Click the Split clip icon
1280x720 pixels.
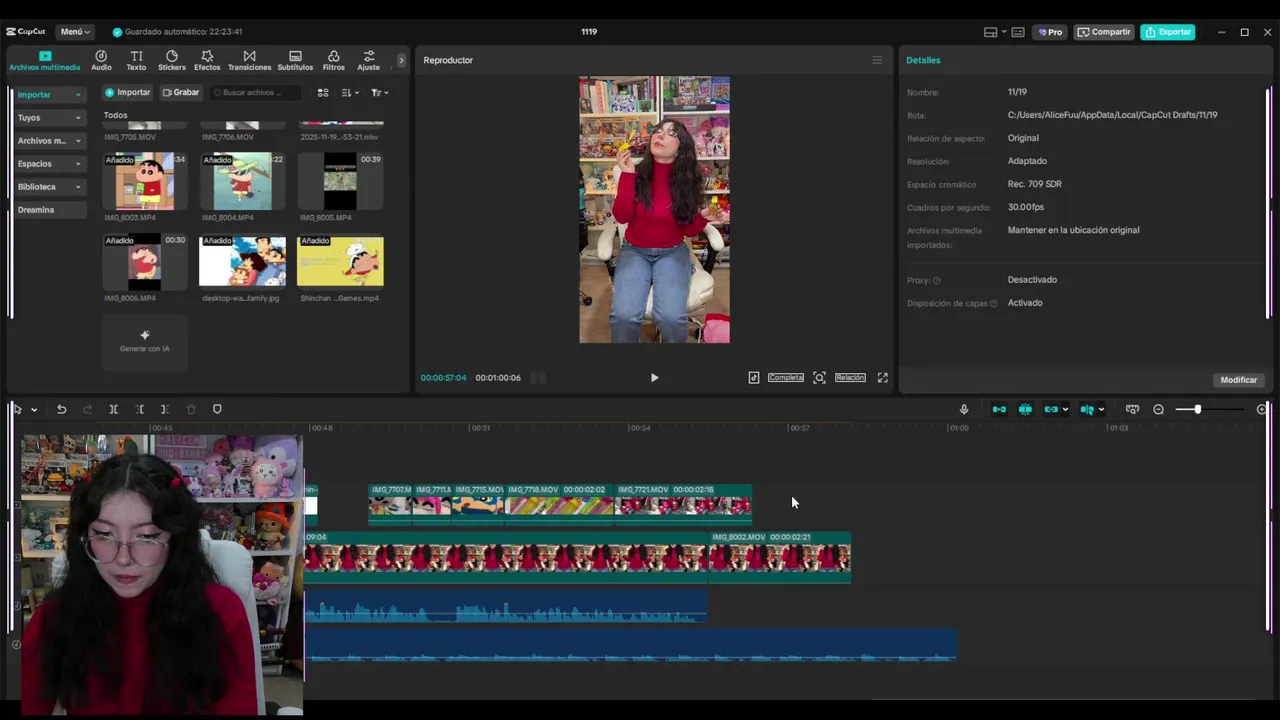pyautogui.click(x=113, y=410)
